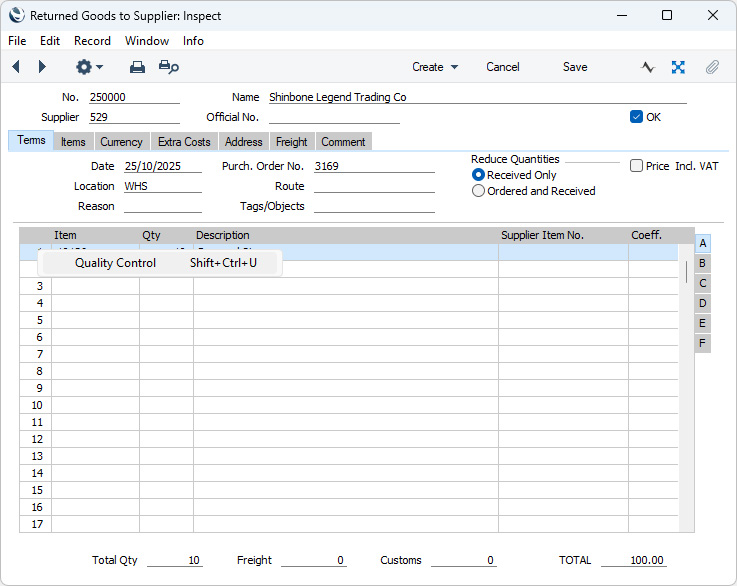737x586 pixels.
Task: Select Ordered and Received option
Action: coord(478,191)
